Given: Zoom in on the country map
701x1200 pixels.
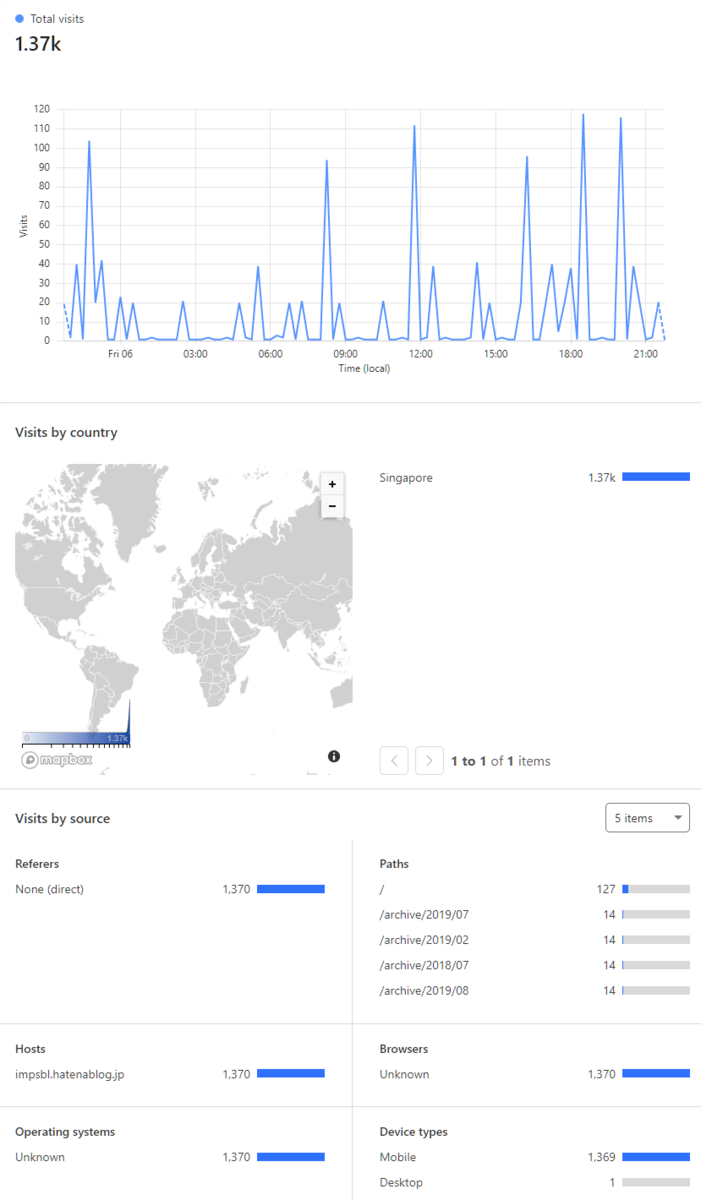Looking at the screenshot, I should point(332,484).
